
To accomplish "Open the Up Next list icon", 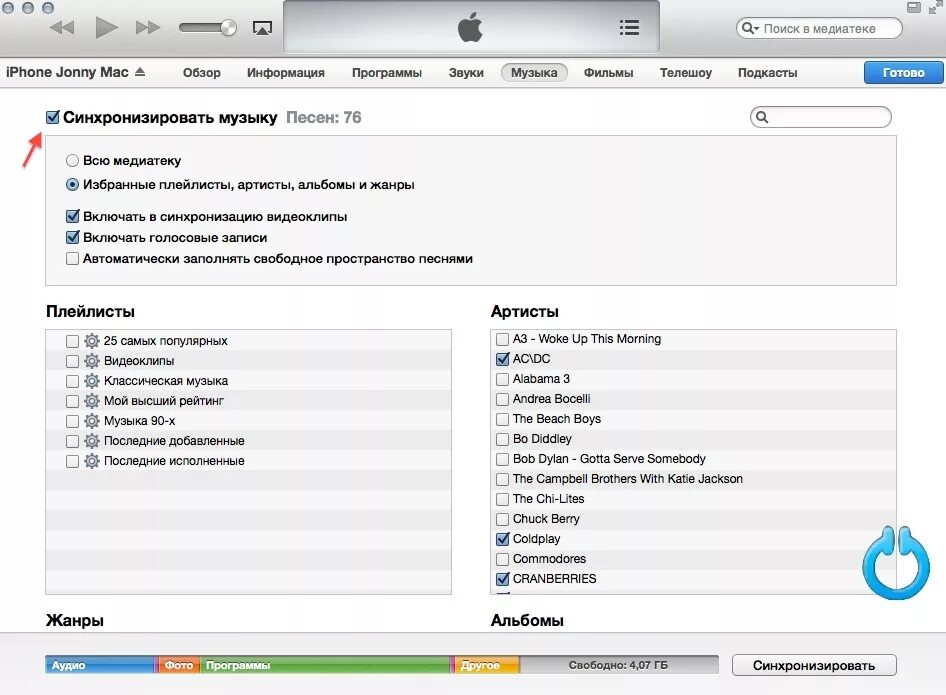I will click(629, 28).
